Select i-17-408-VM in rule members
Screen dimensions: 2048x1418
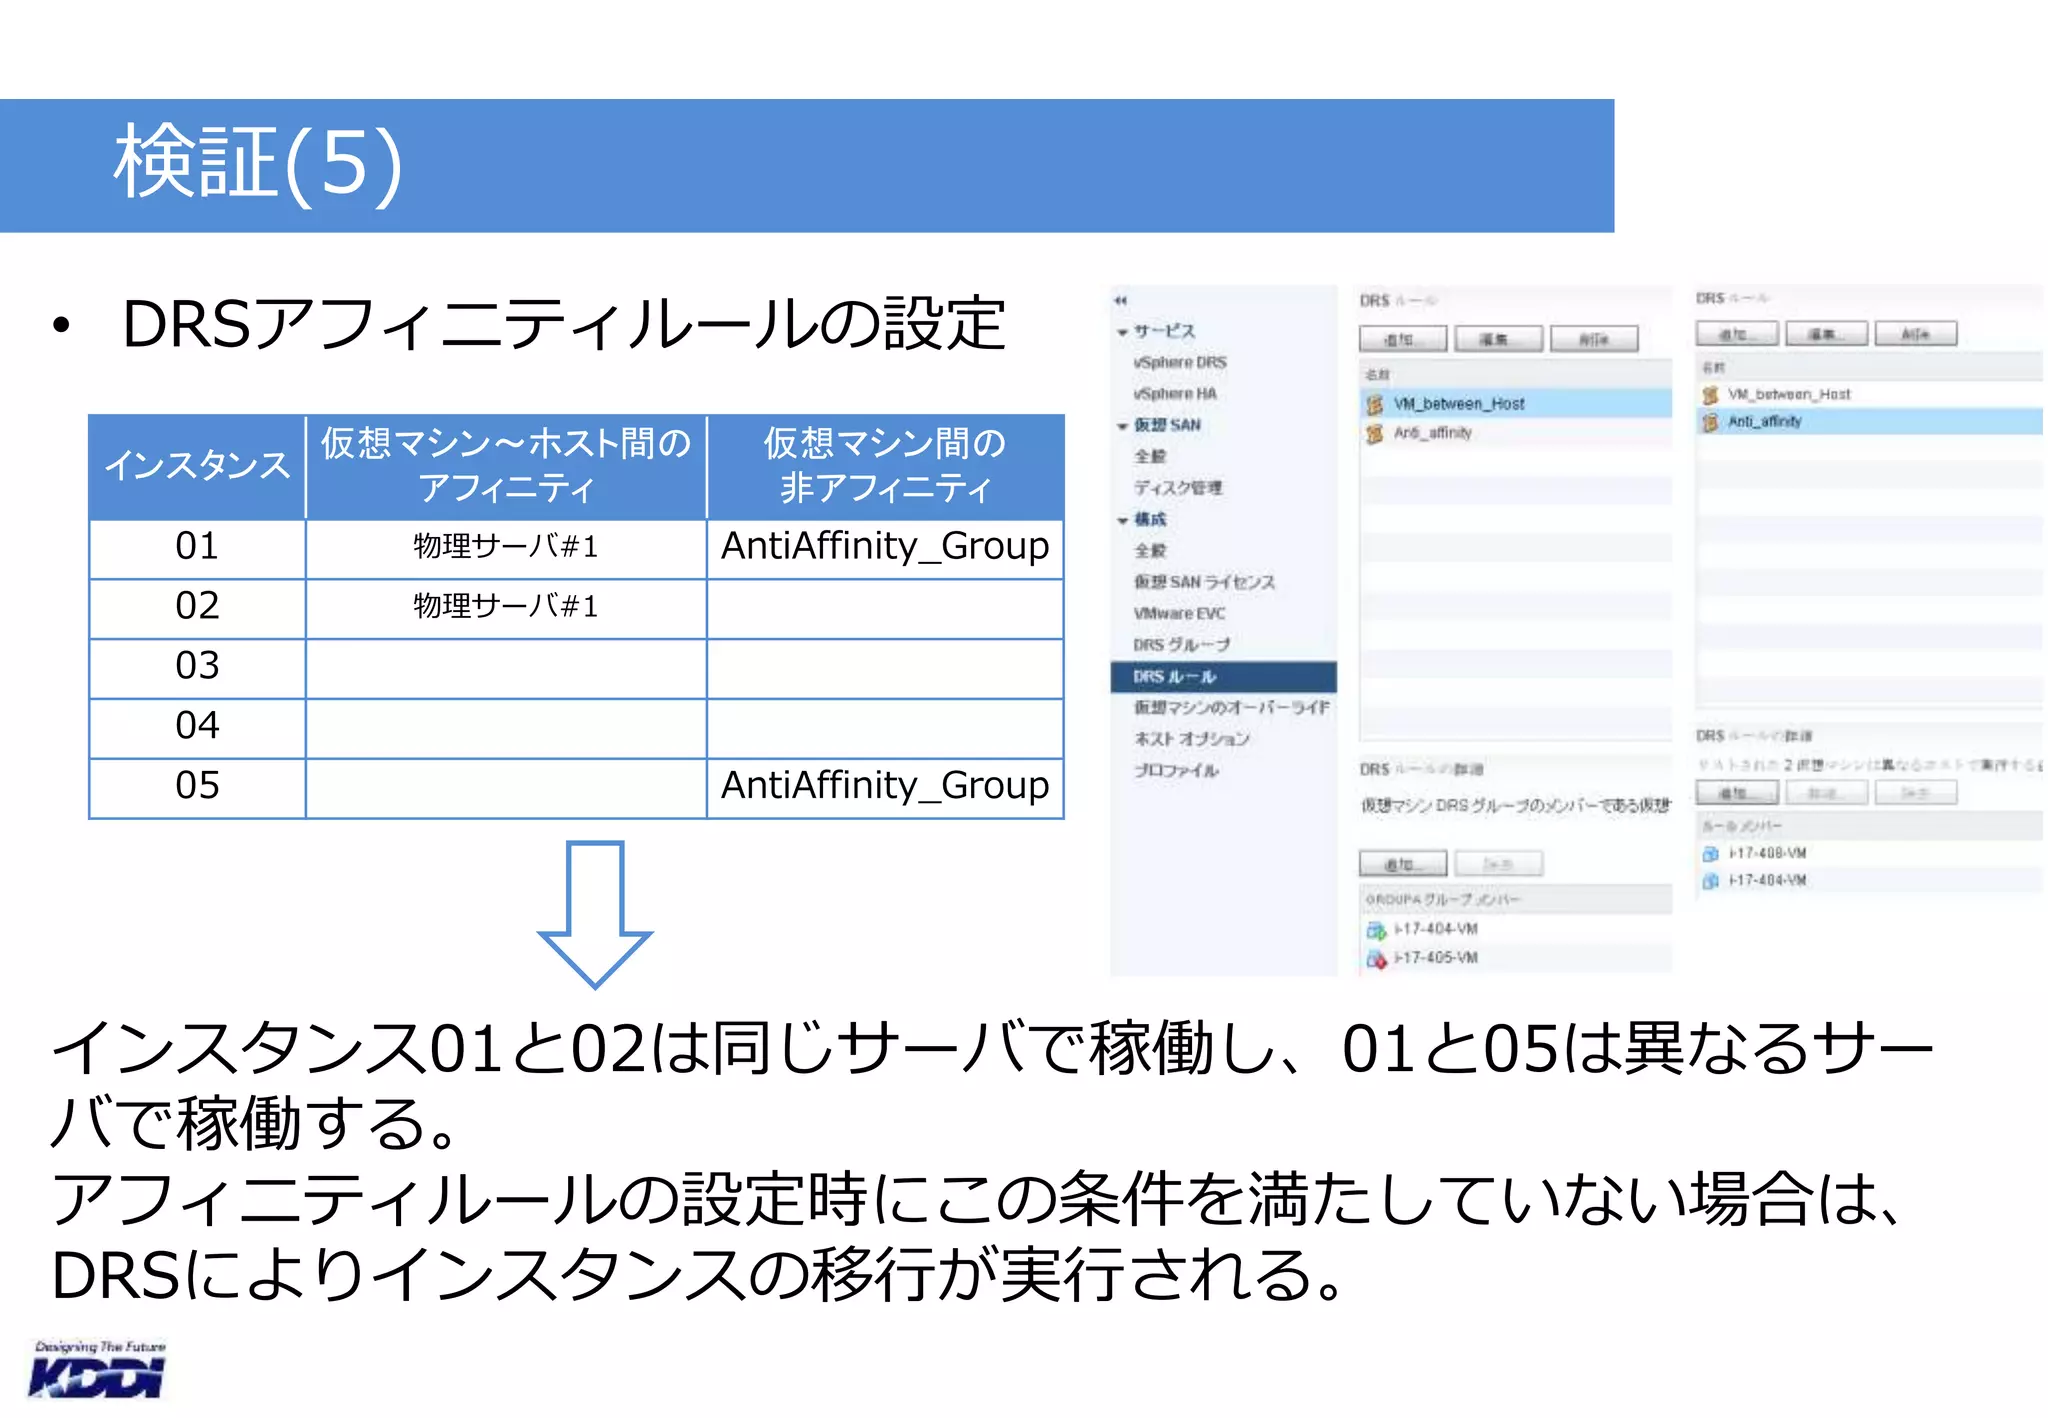coord(1767,854)
